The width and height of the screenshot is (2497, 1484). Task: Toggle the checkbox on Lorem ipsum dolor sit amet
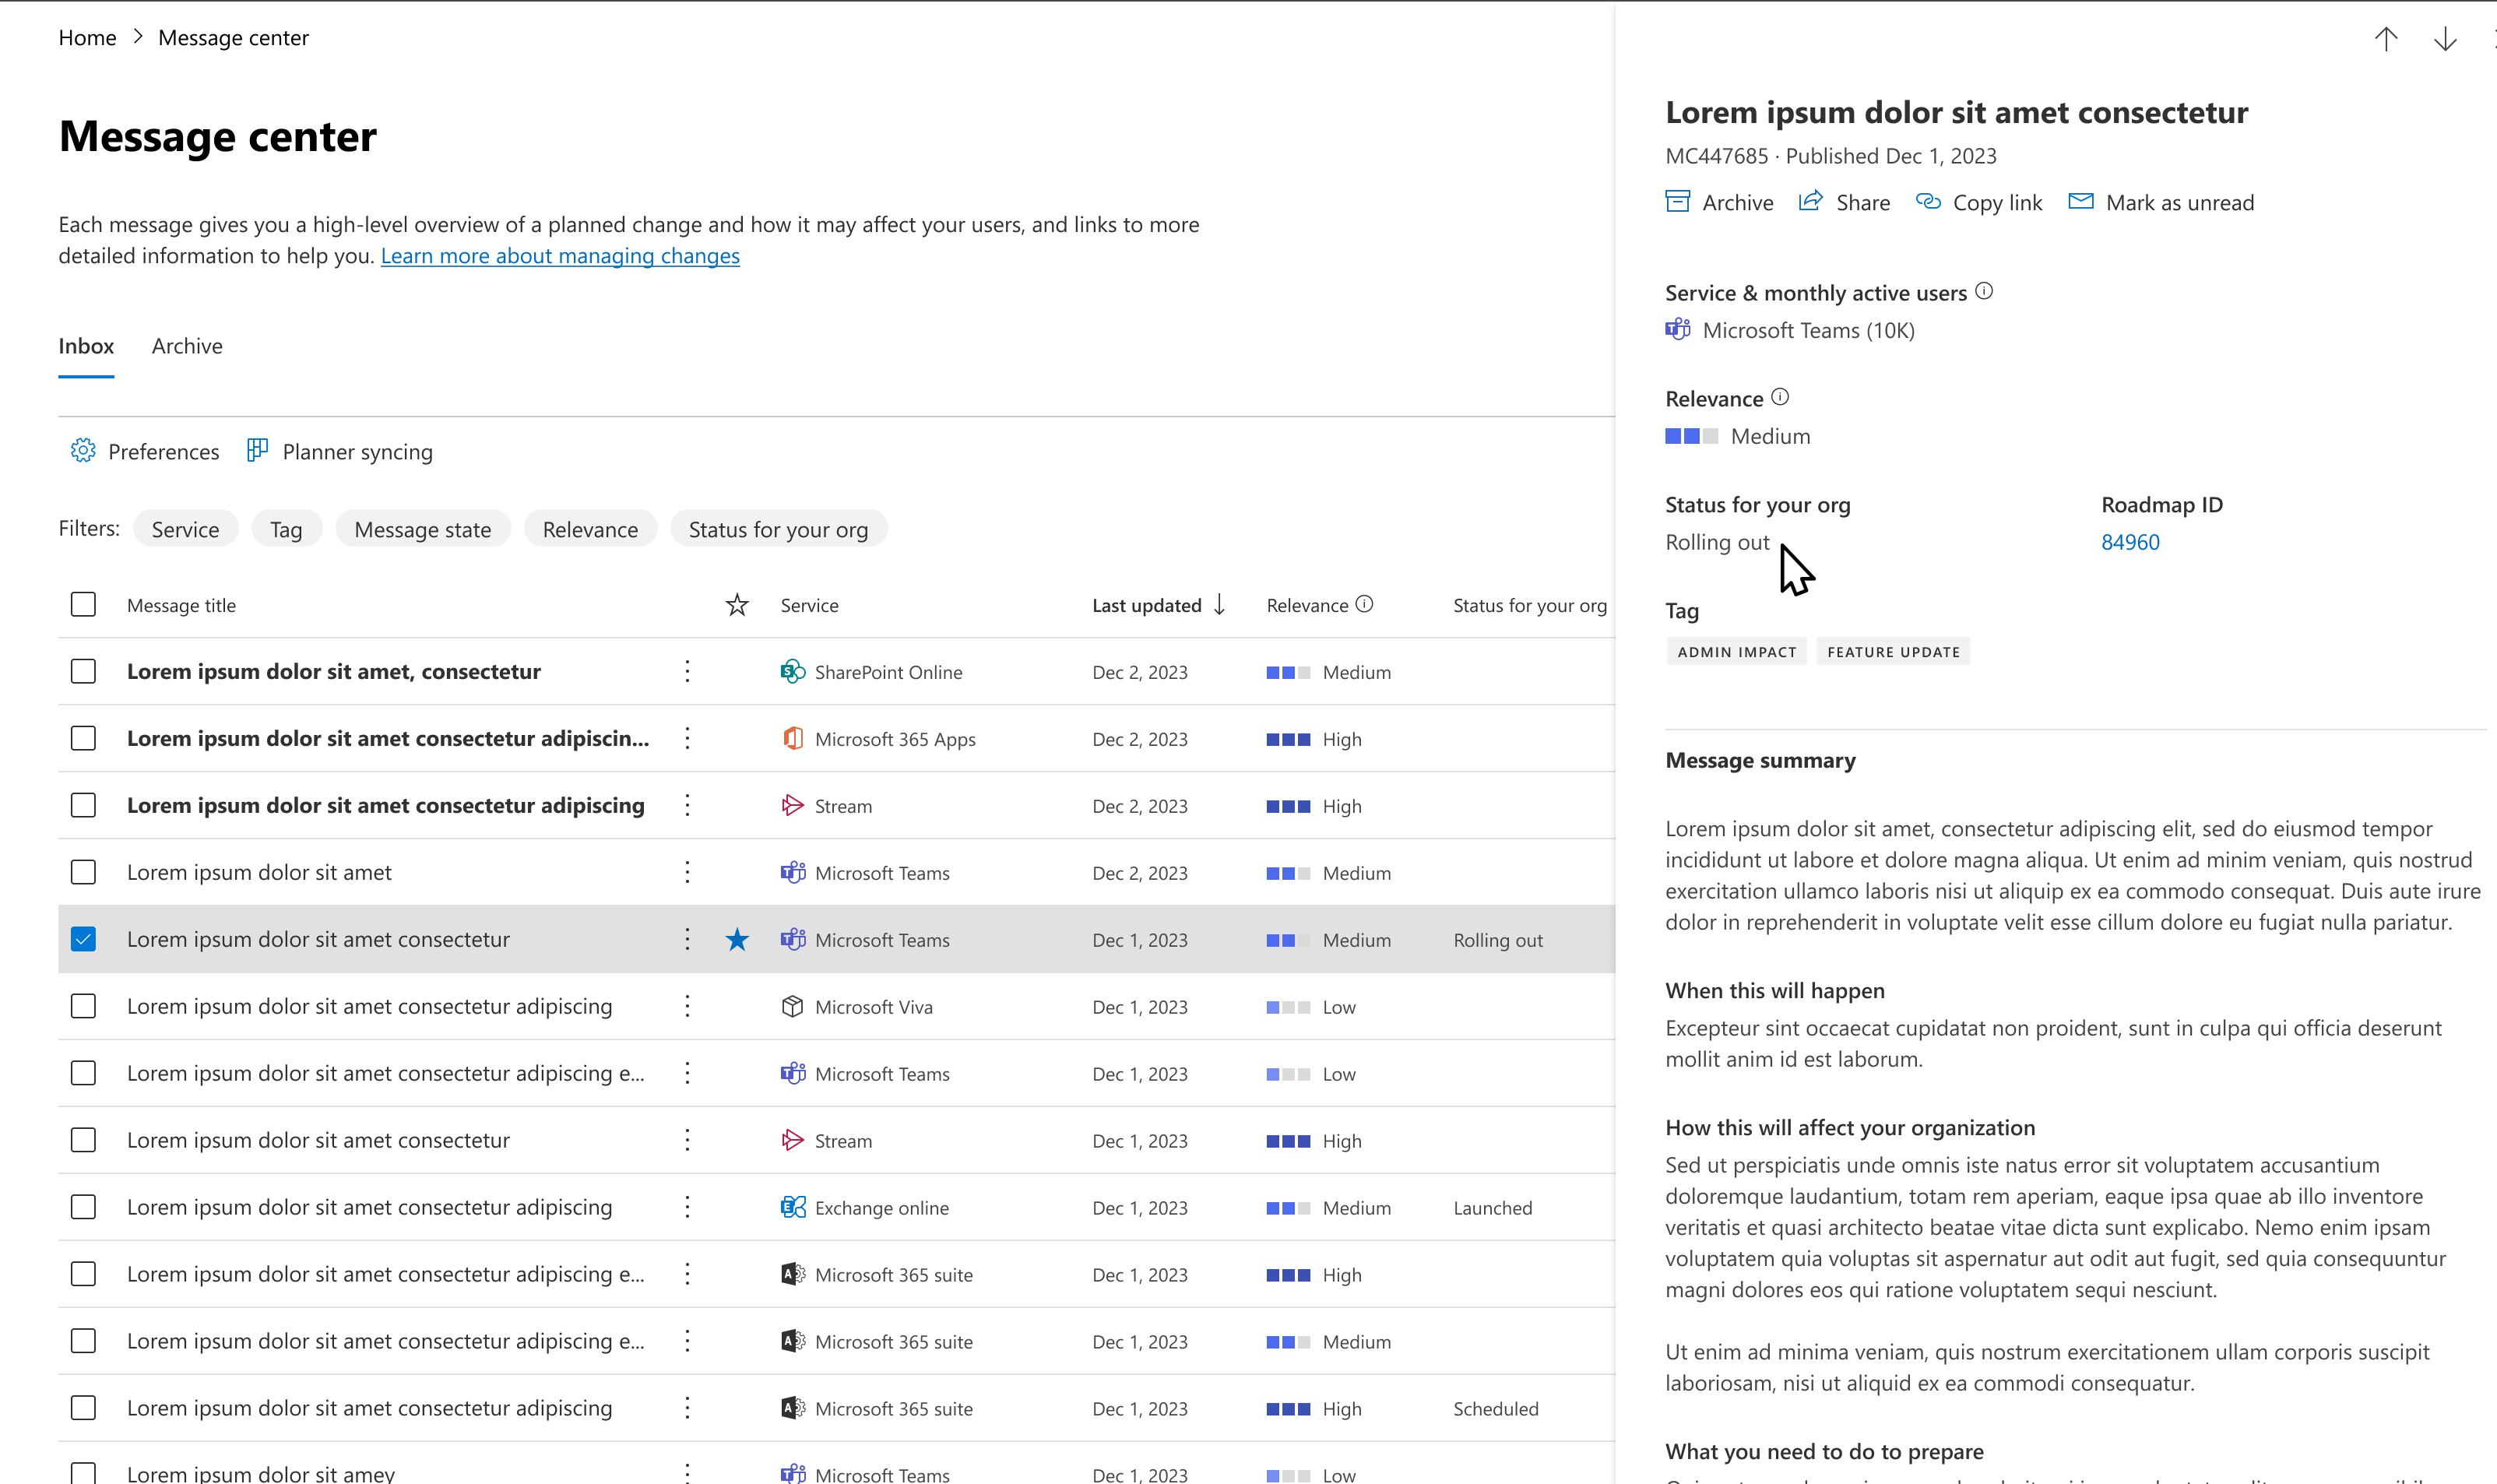tap(83, 873)
